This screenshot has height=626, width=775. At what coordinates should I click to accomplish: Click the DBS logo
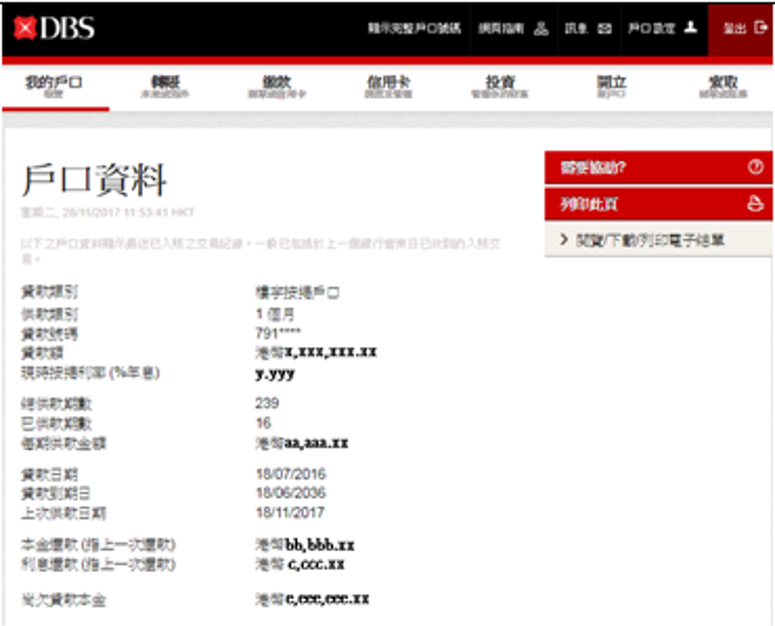click(55, 28)
